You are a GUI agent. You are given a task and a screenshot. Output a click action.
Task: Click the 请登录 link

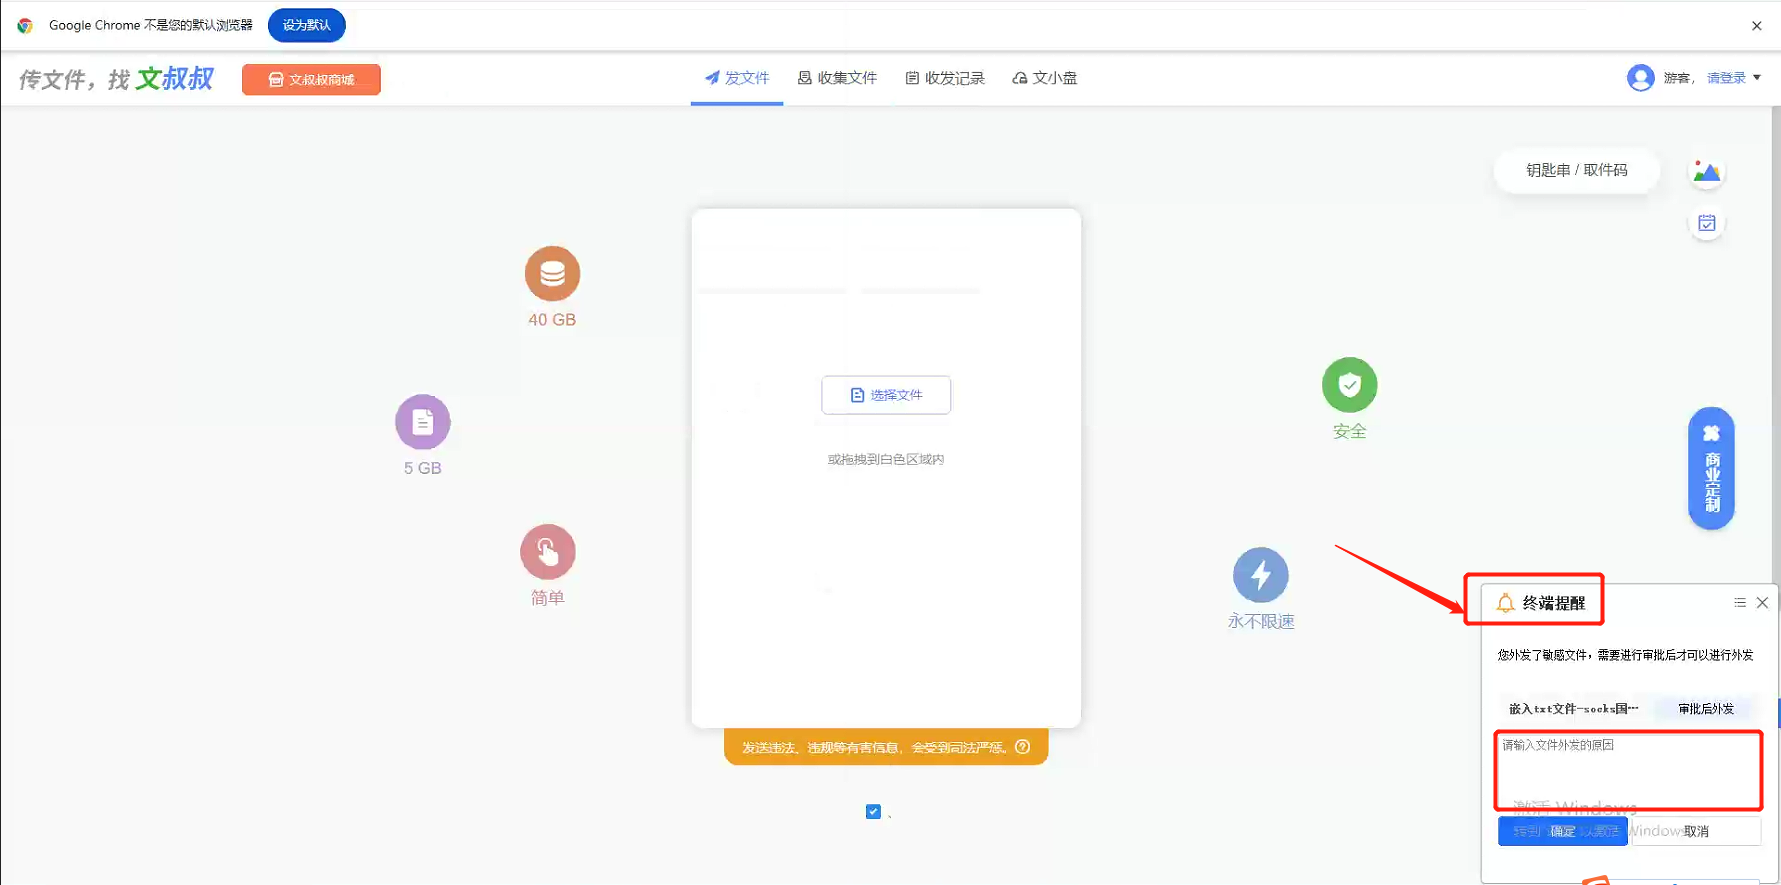tap(1725, 78)
